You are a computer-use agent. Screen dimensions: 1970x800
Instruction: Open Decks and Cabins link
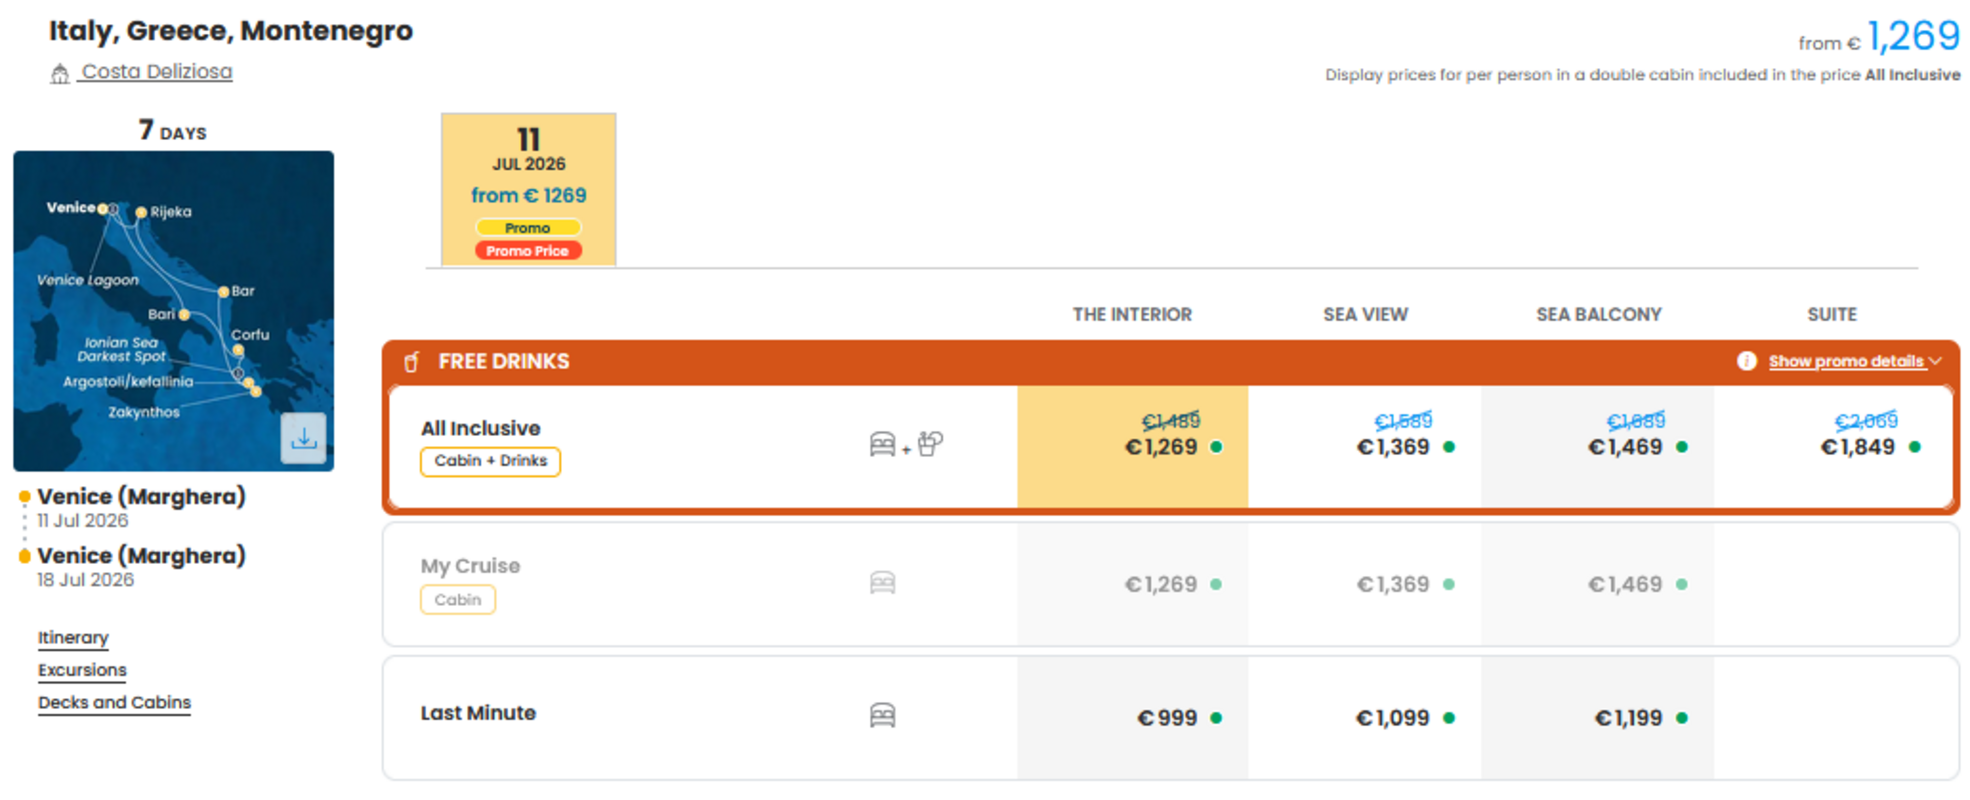(x=114, y=703)
